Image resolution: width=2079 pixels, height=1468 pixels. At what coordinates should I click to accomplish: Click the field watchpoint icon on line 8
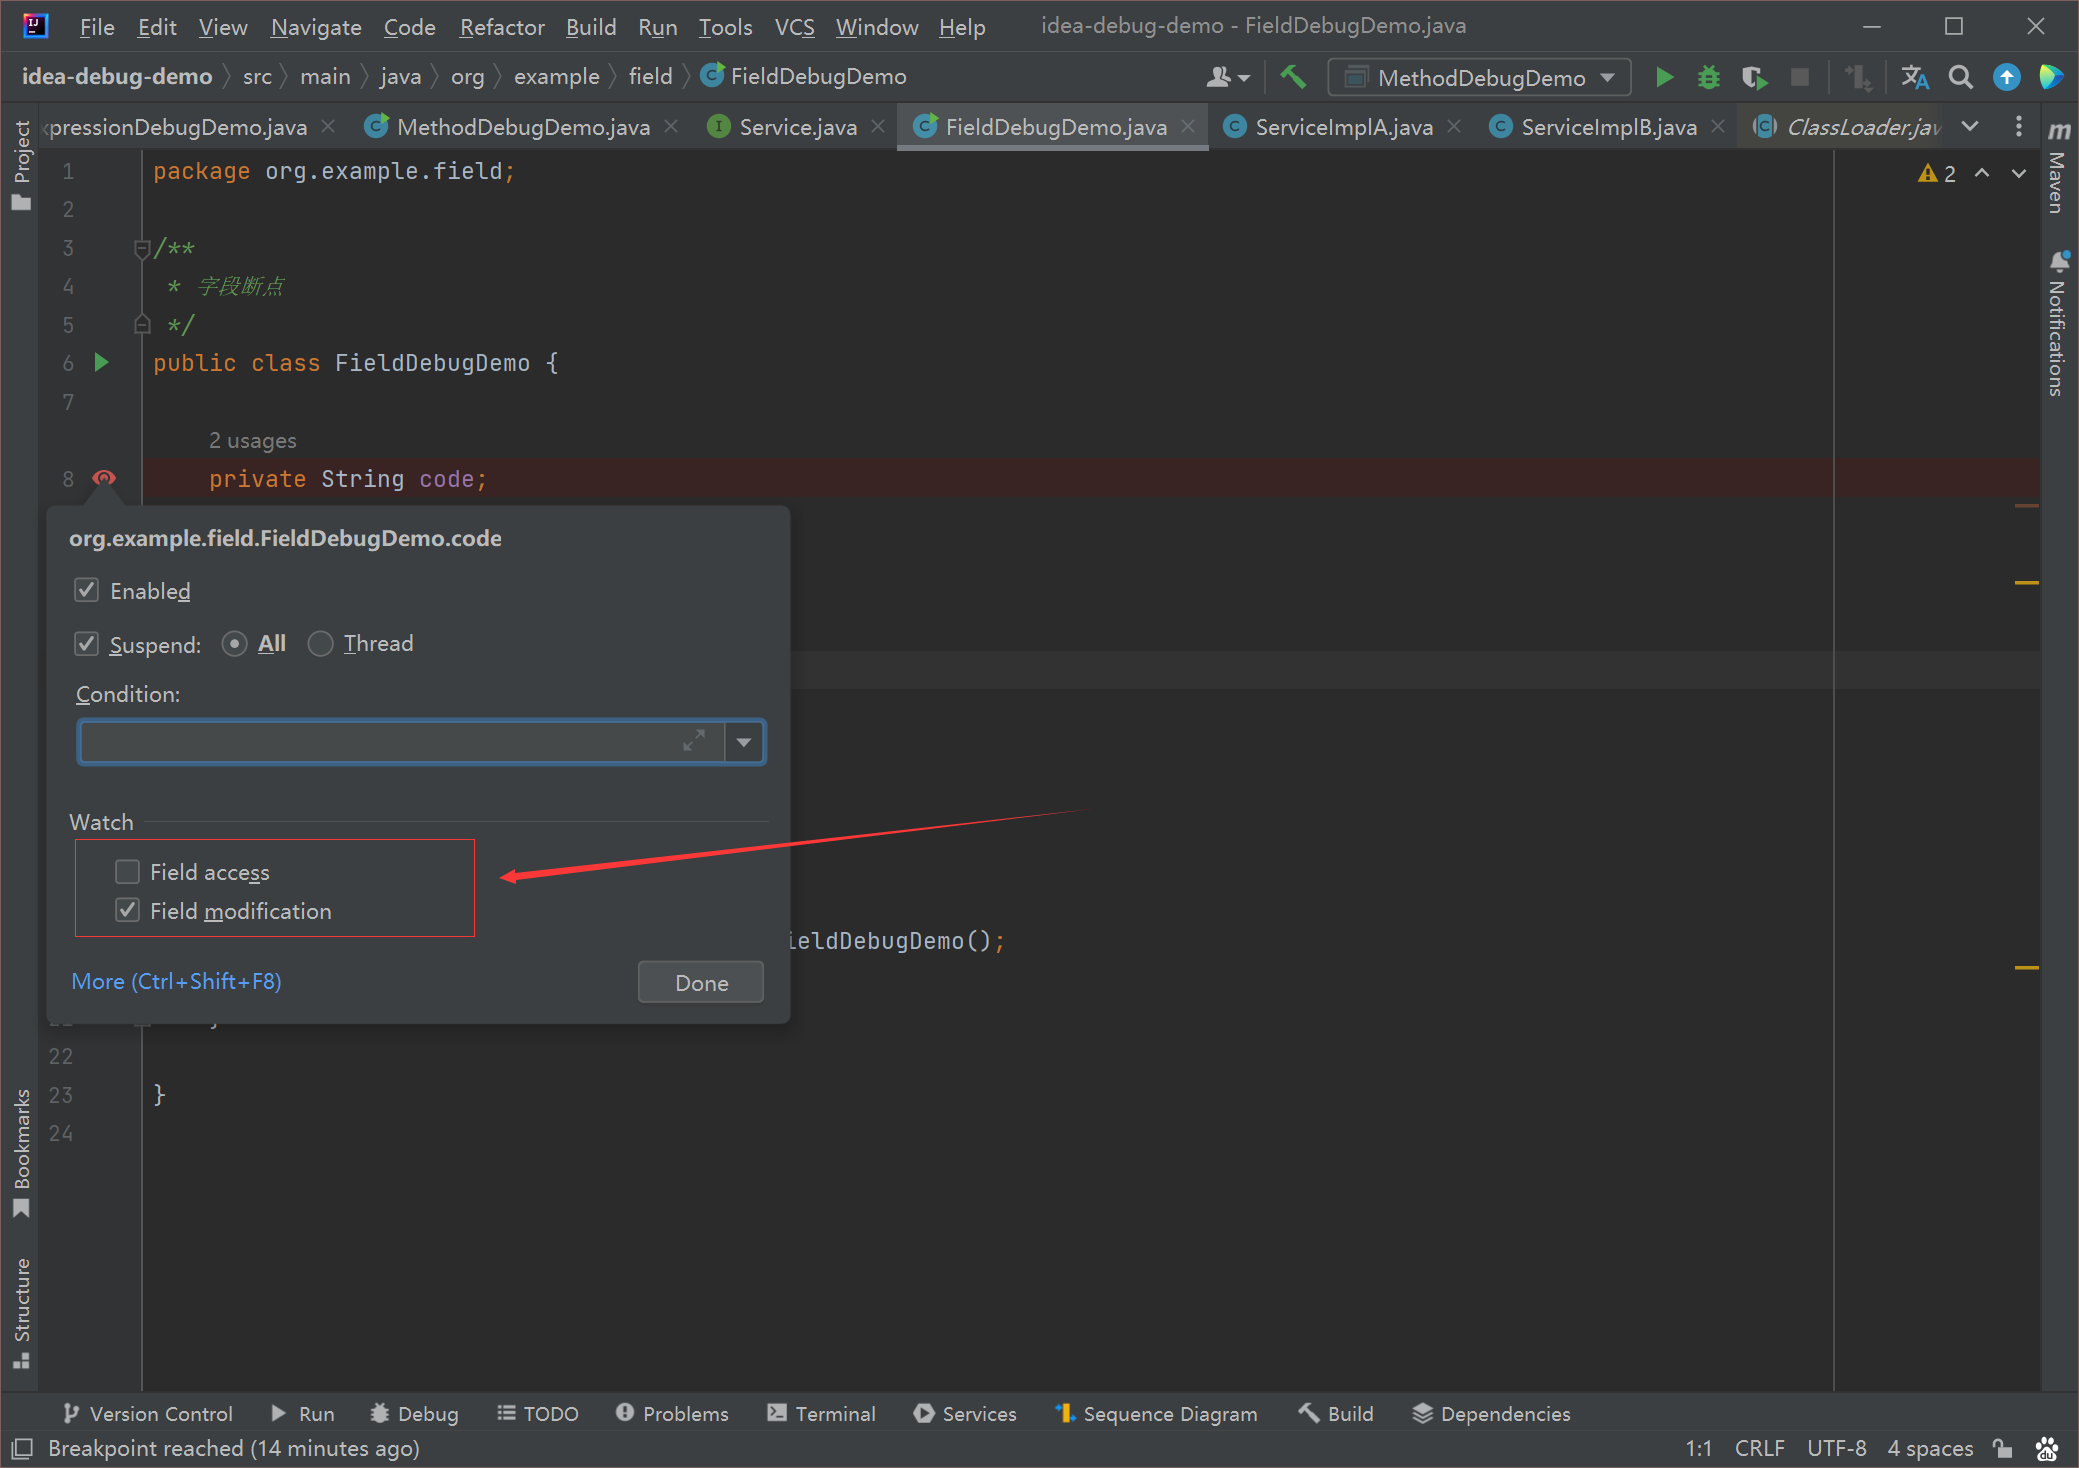click(104, 478)
